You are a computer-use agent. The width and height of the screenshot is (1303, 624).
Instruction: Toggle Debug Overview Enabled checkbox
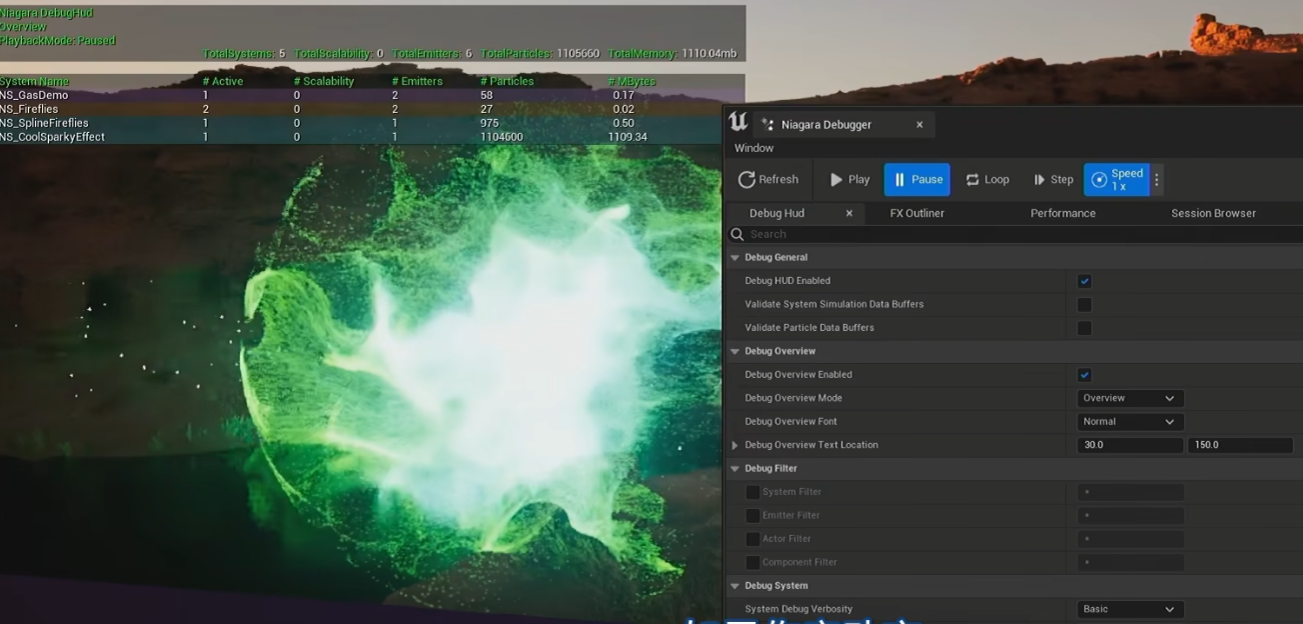pos(1084,375)
